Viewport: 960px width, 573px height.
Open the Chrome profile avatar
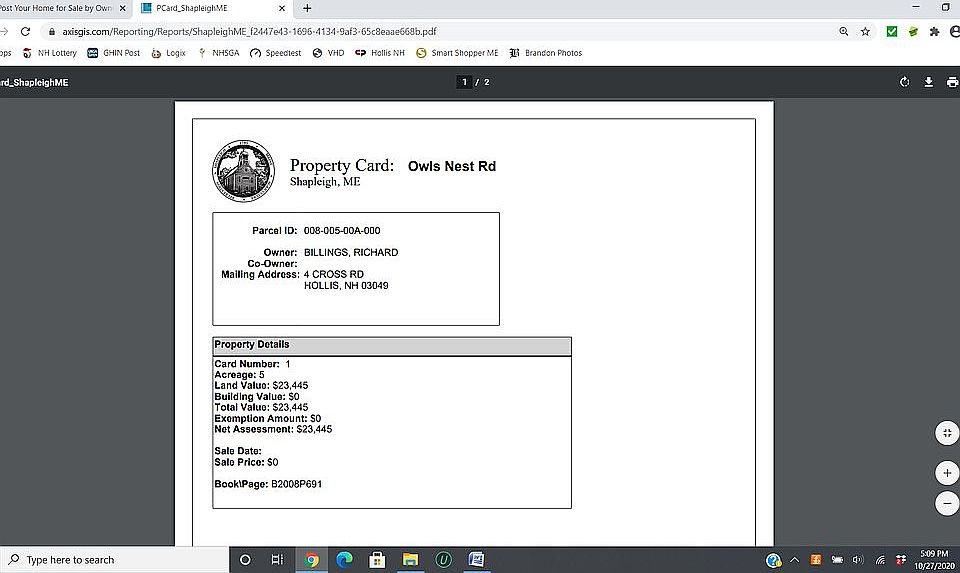[x=954, y=31]
